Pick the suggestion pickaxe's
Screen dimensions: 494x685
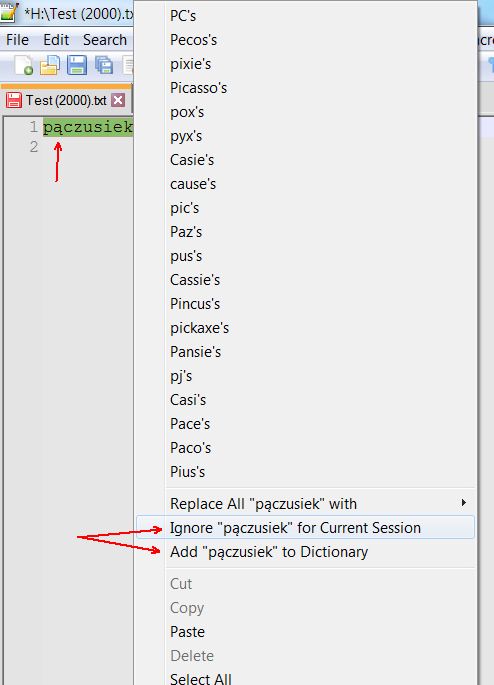click(305, 328)
